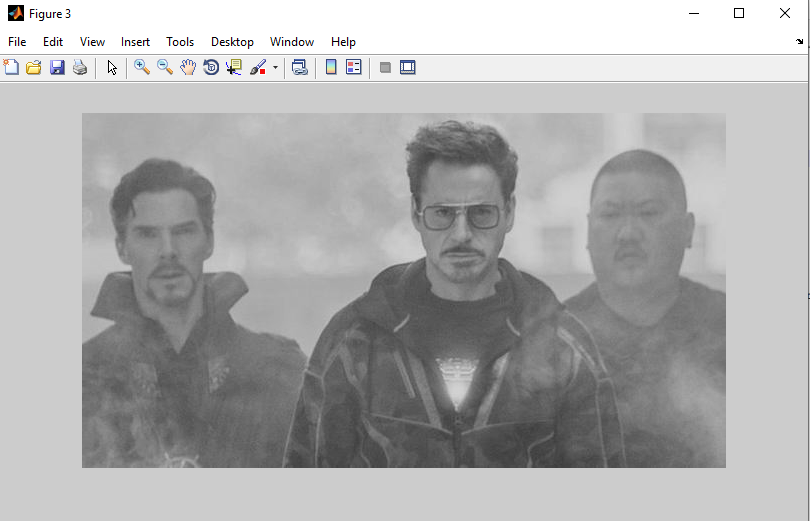Open a file with the folder icon
810x521 pixels.
click(x=34, y=68)
